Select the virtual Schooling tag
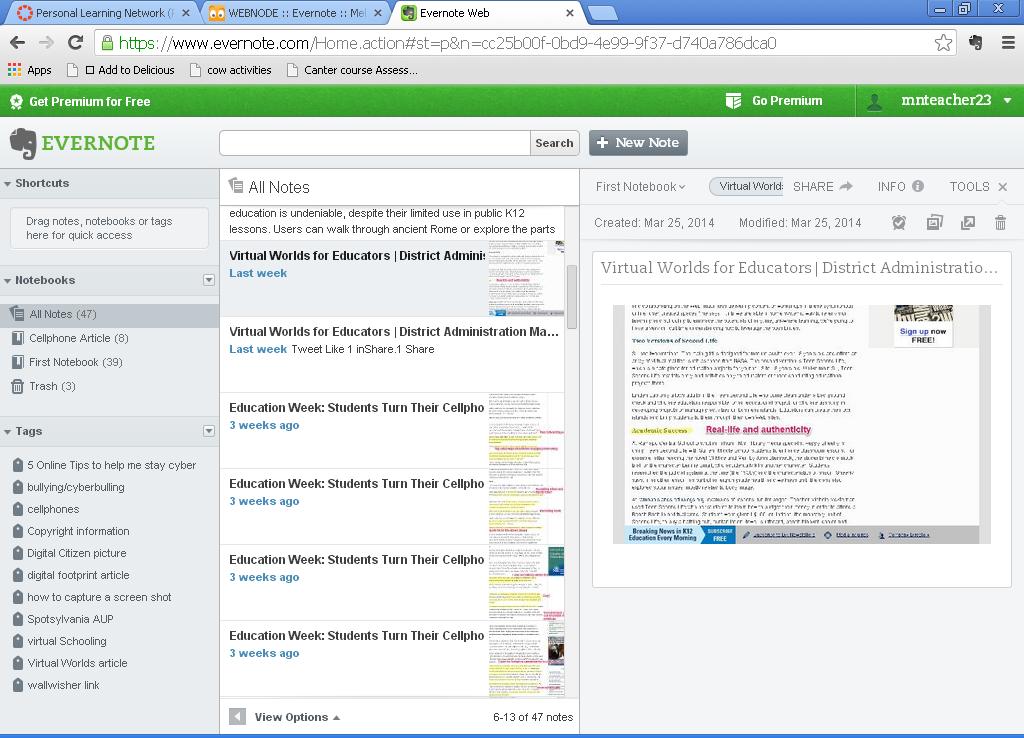This screenshot has width=1024, height=738. pyautogui.click(x=67, y=641)
